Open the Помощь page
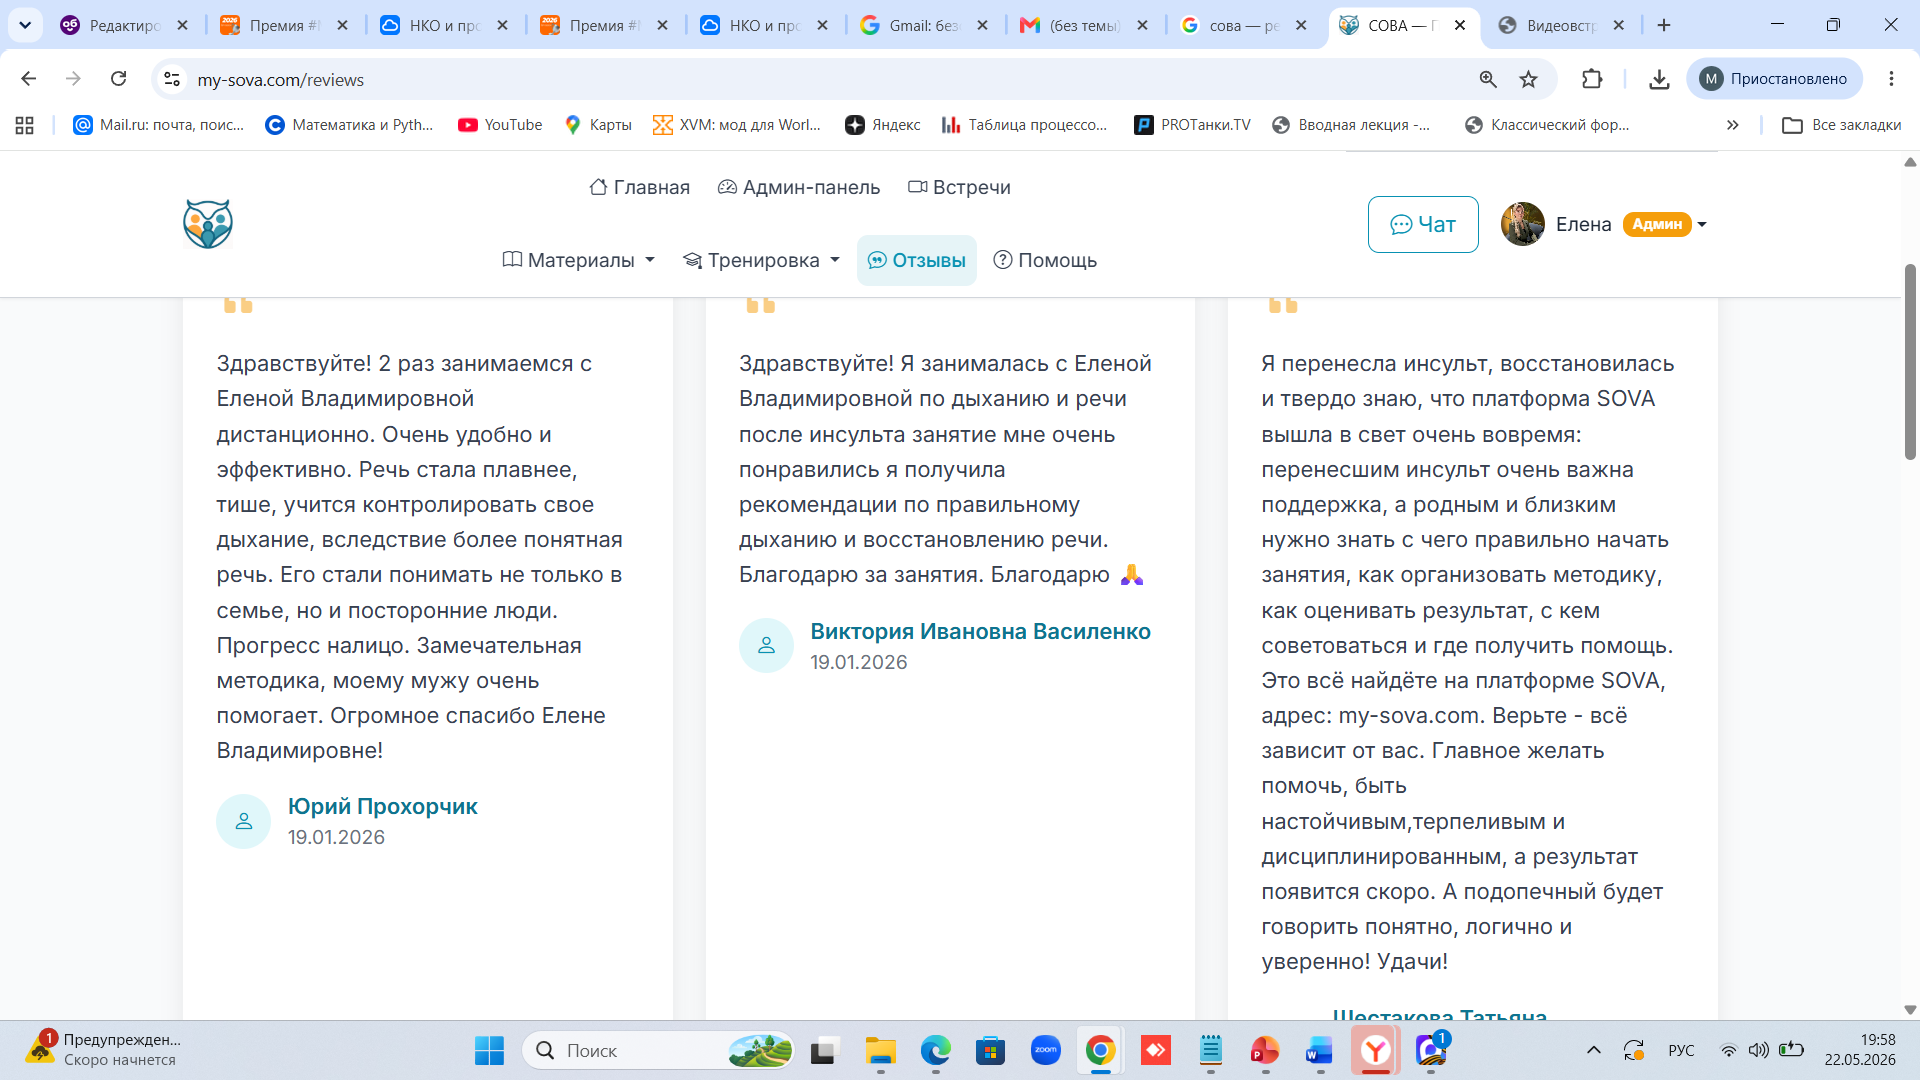The width and height of the screenshot is (1920, 1080). [1045, 260]
